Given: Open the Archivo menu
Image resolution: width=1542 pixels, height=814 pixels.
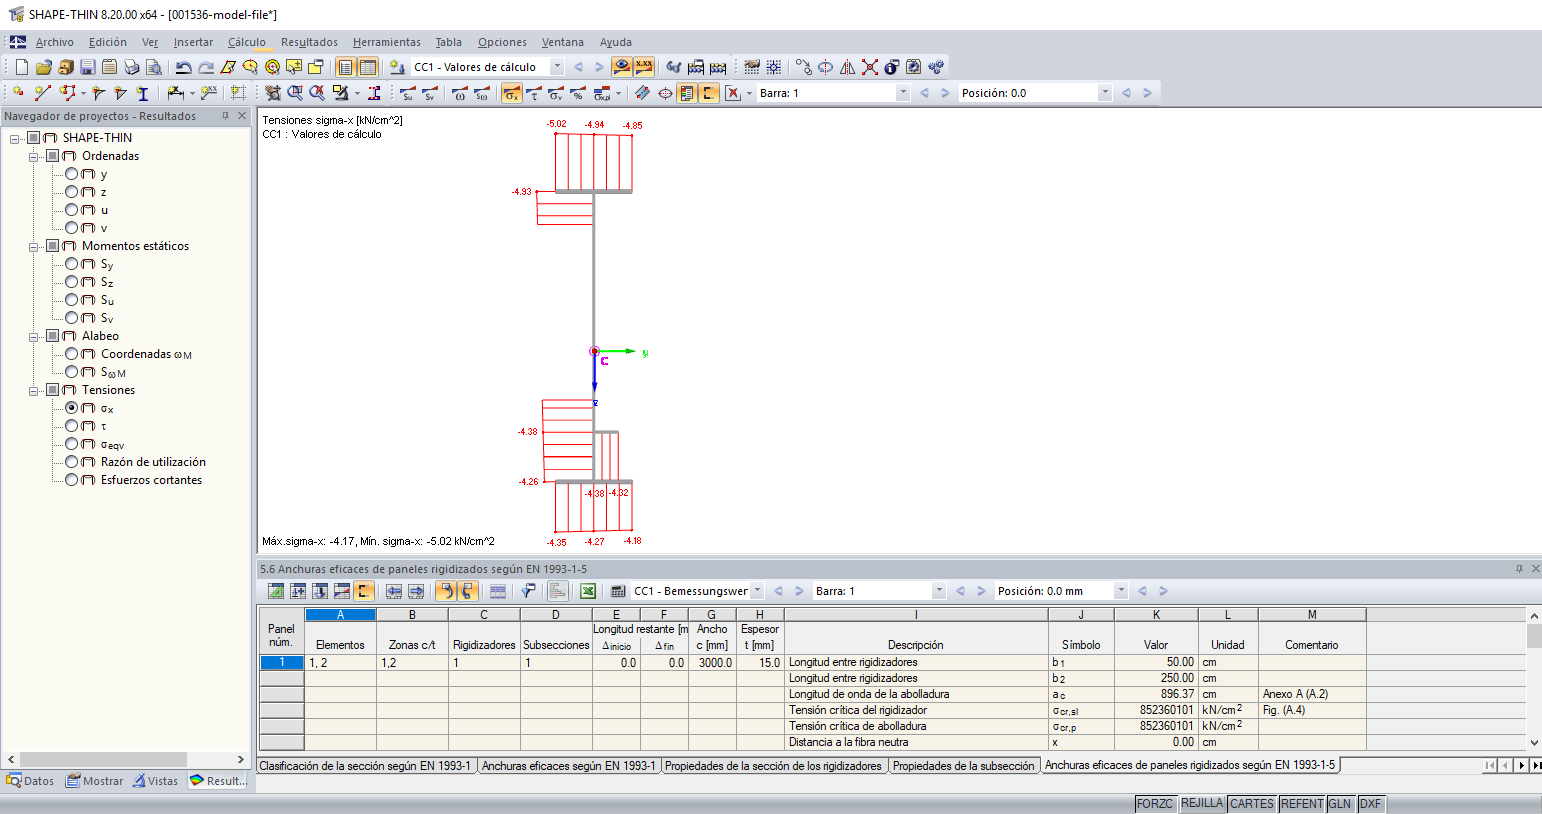Looking at the screenshot, I should click(x=55, y=42).
